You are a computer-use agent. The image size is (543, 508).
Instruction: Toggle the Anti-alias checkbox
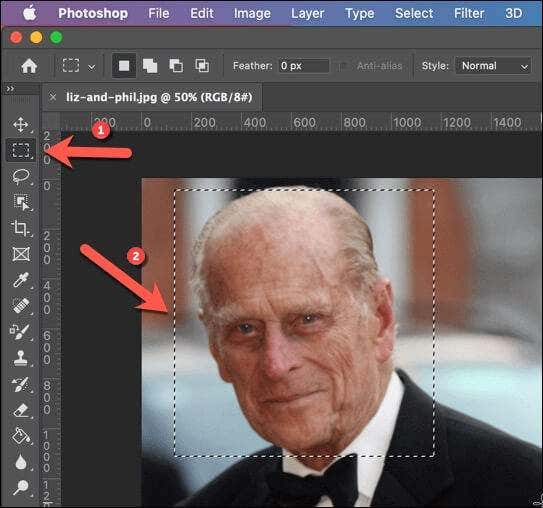tap(342, 66)
